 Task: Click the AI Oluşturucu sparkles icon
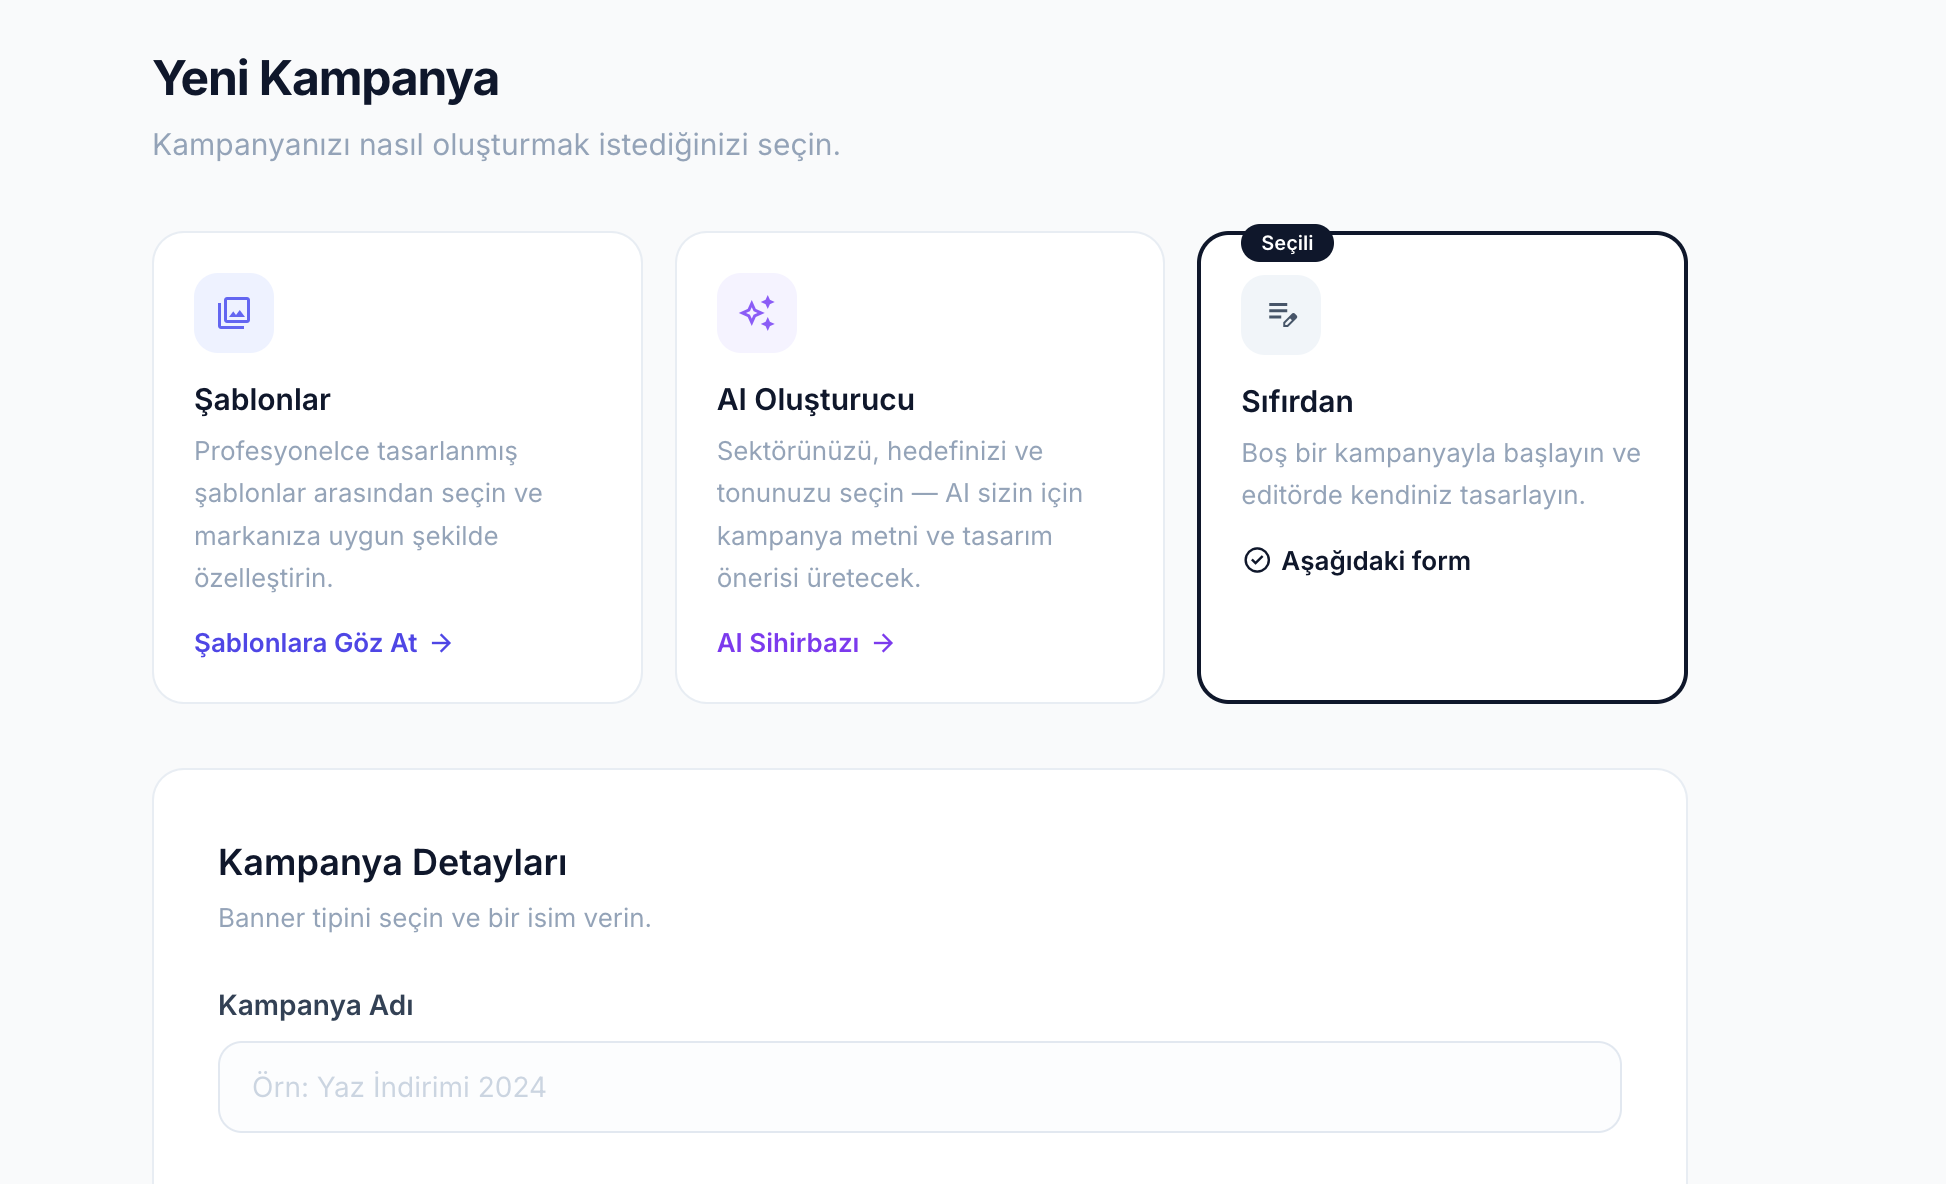click(757, 312)
